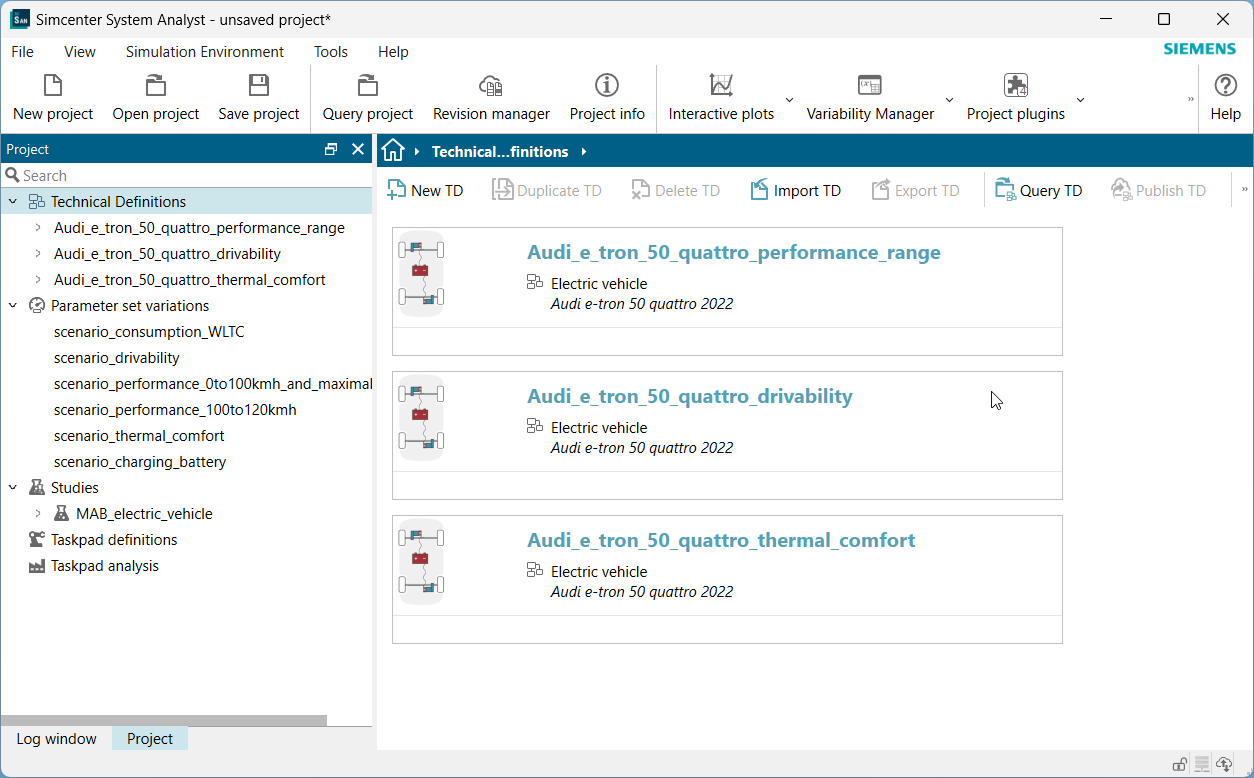Click the Query project icon
The height and width of the screenshot is (778, 1254).
point(367,86)
